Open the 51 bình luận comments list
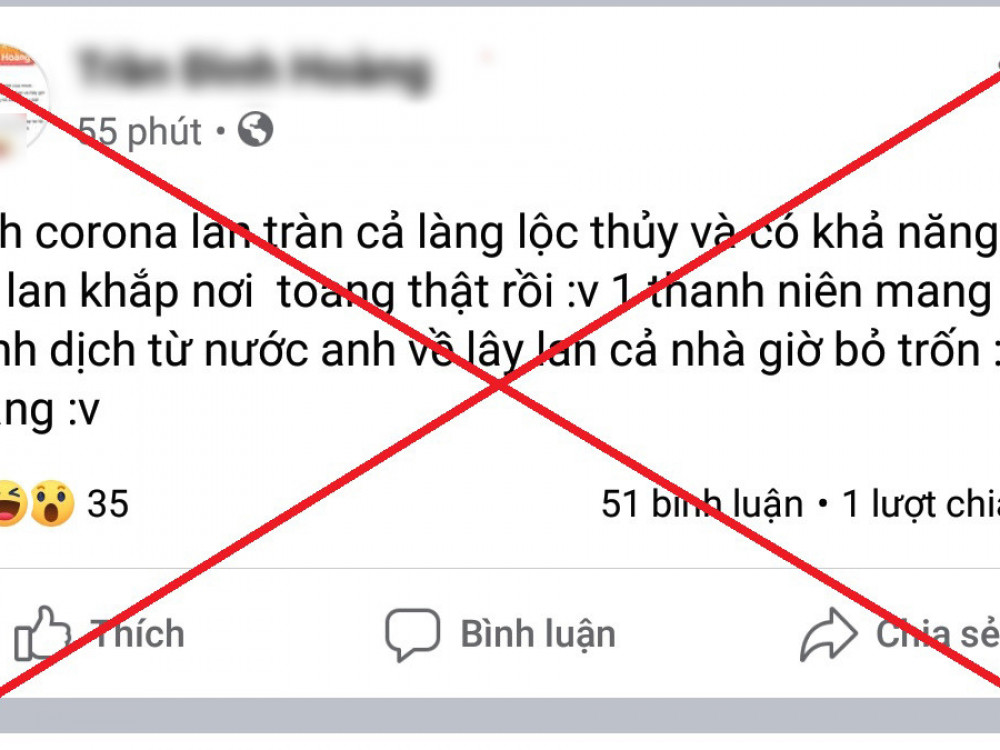Screen dimensions: 1000x750 702,504
